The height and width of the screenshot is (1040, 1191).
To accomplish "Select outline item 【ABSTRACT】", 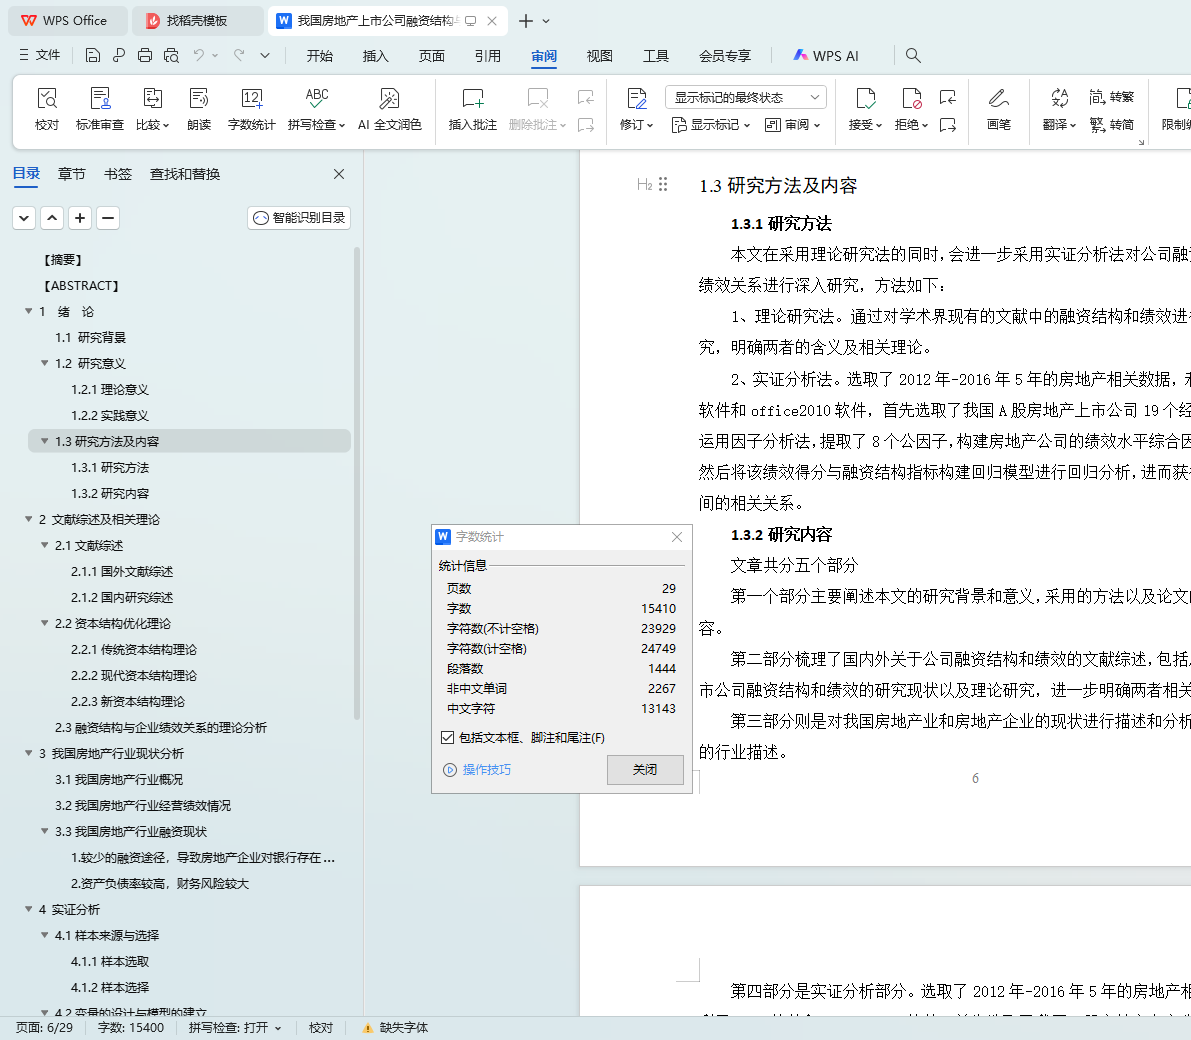I will [81, 286].
